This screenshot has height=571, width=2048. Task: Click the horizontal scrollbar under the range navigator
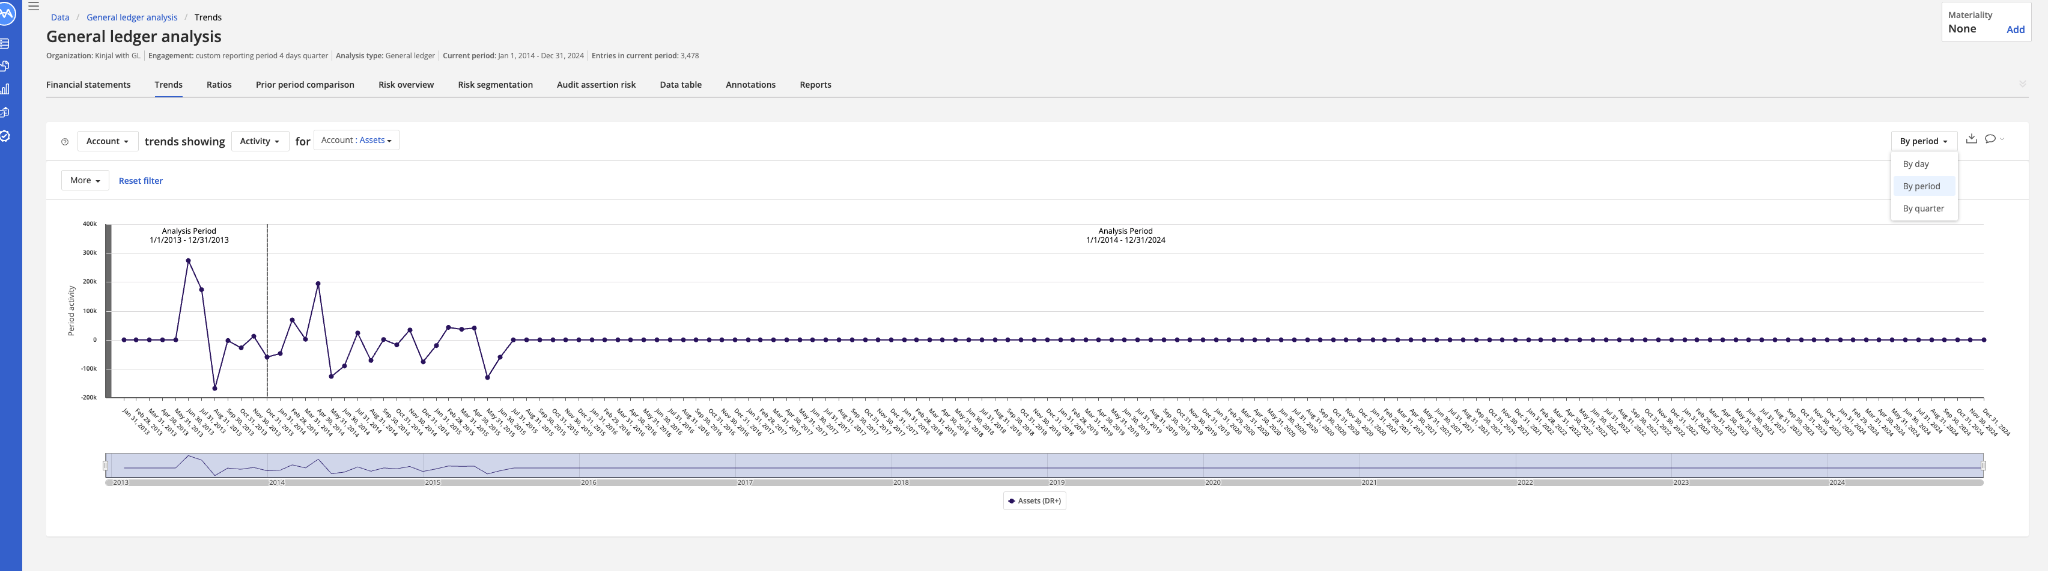pos(1044,482)
